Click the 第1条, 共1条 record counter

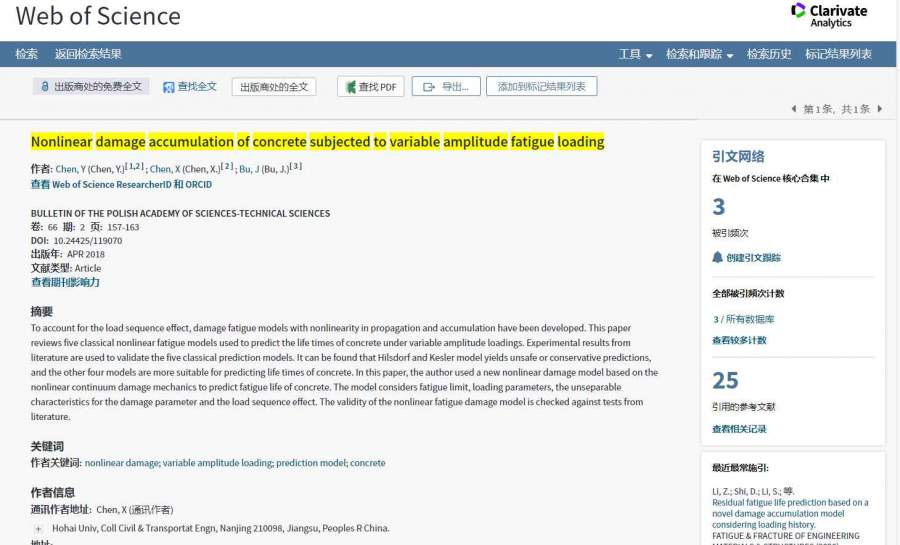[x=836, y=108]
